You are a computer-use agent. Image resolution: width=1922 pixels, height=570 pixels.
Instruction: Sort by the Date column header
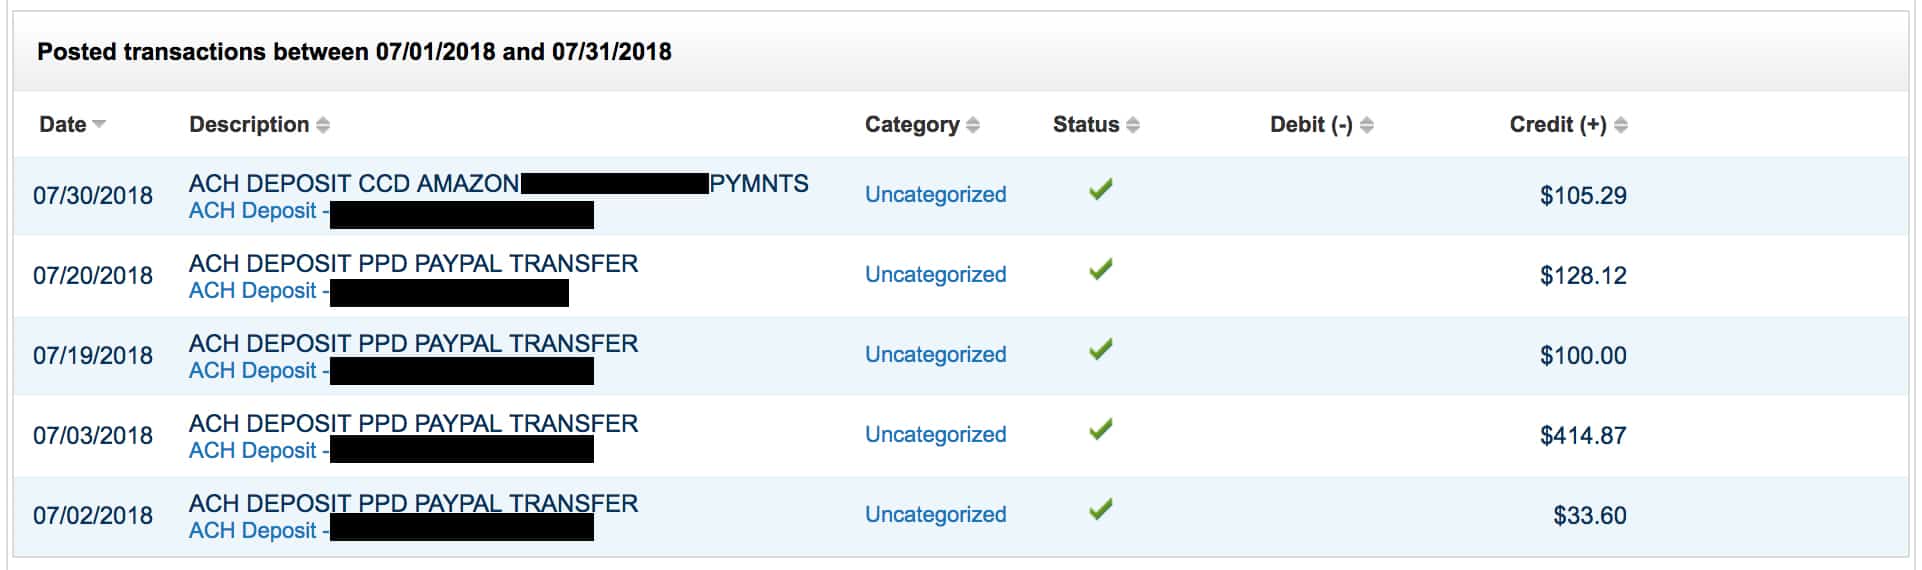coord(62,125)
